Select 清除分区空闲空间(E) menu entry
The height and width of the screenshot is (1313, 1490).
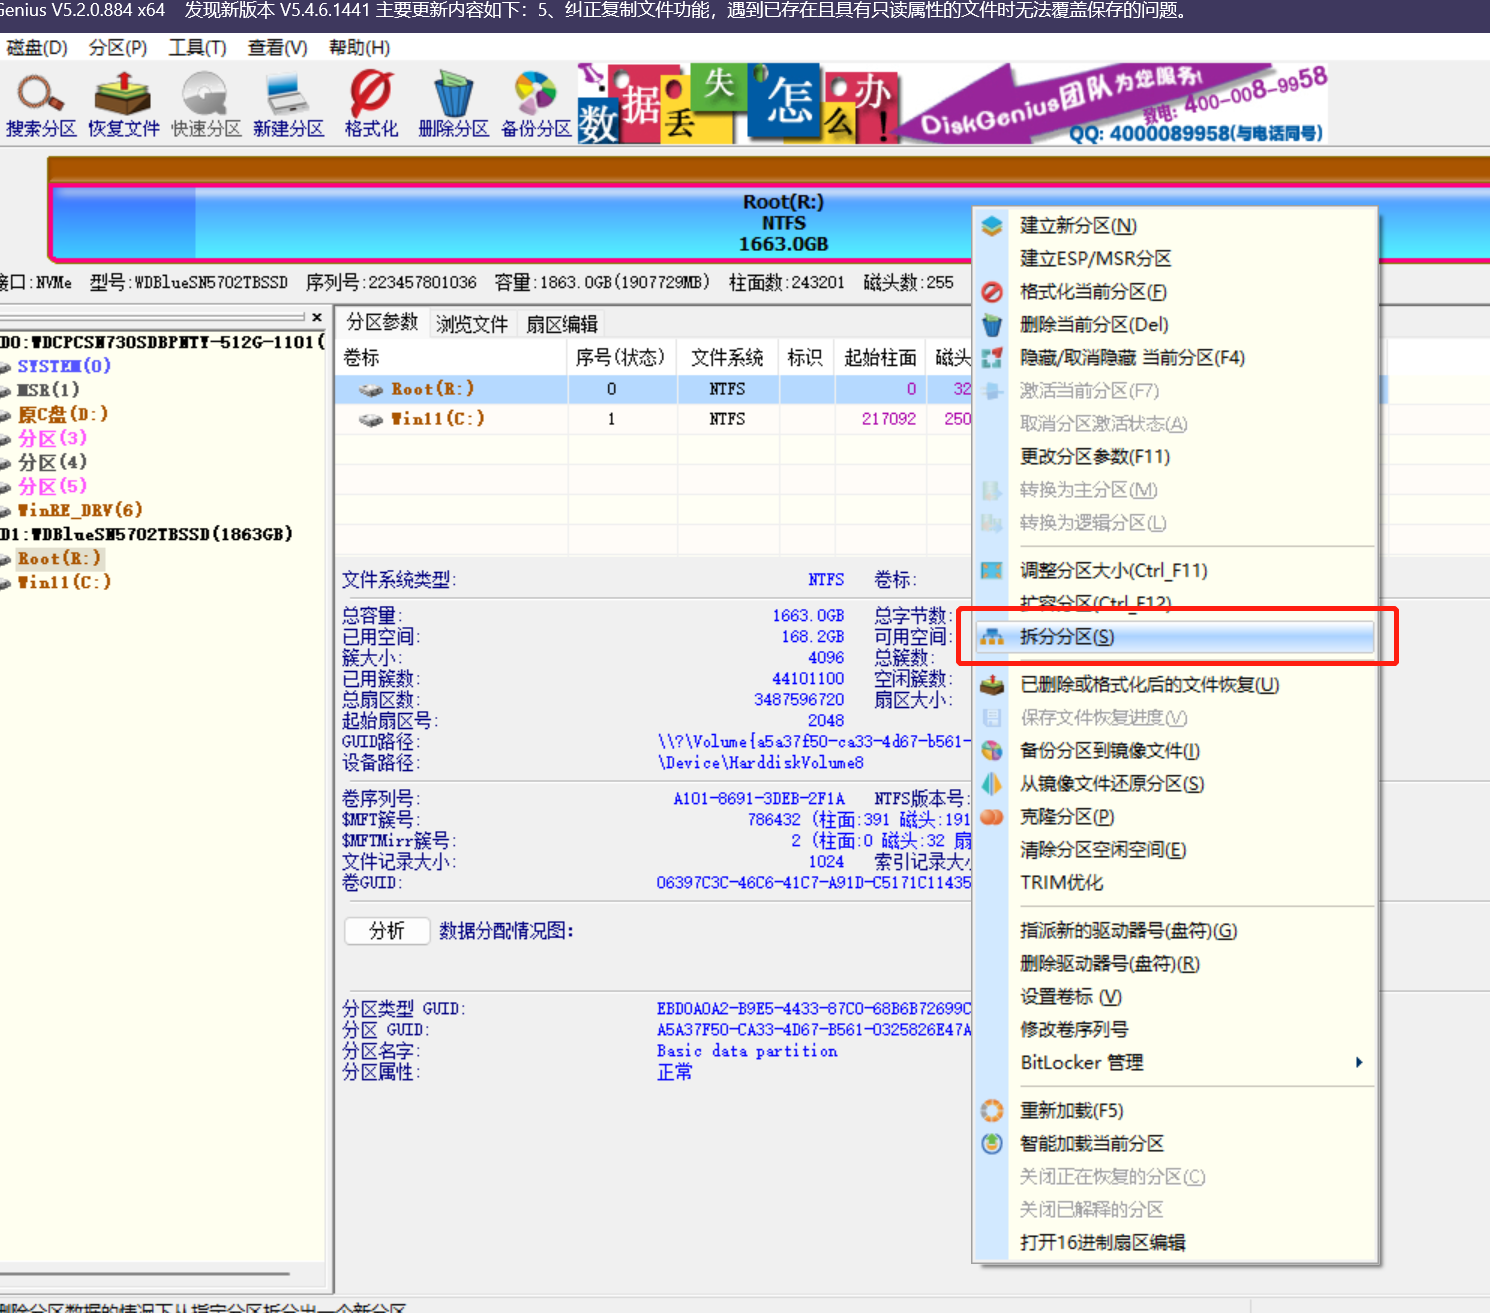point(1103,850)
